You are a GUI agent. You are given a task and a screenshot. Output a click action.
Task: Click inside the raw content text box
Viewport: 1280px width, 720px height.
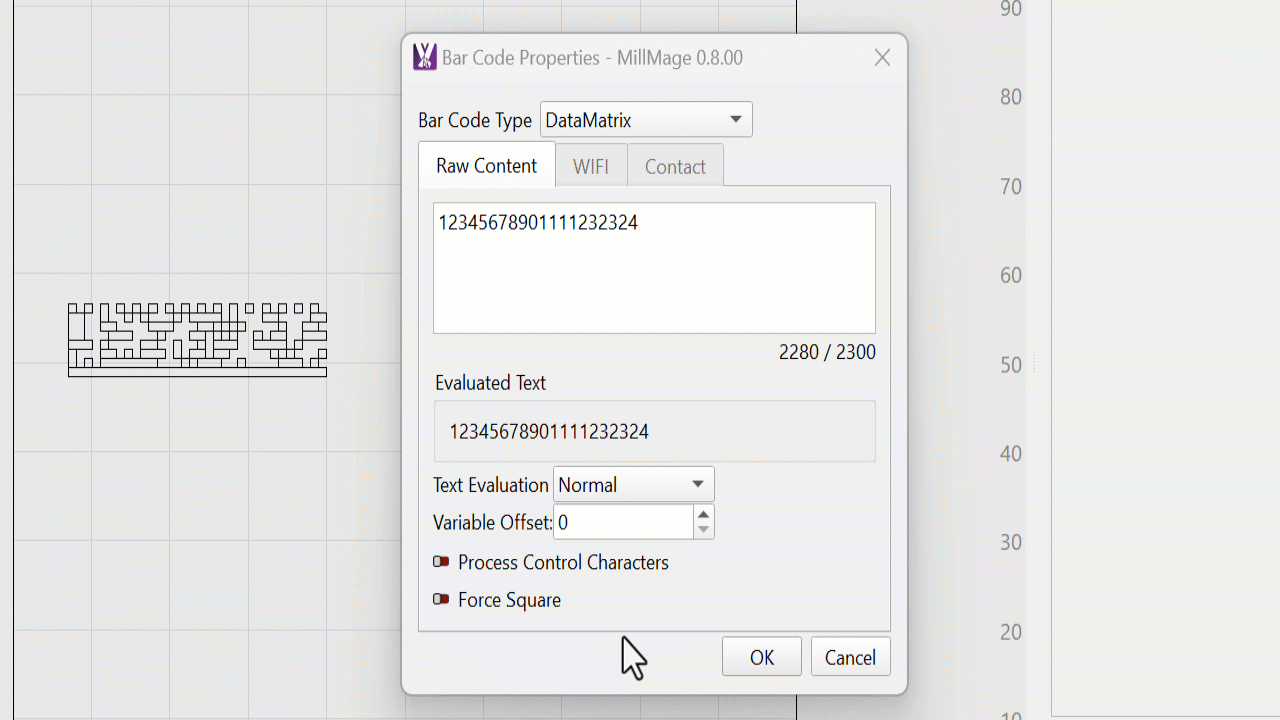[x=654, y=268]
